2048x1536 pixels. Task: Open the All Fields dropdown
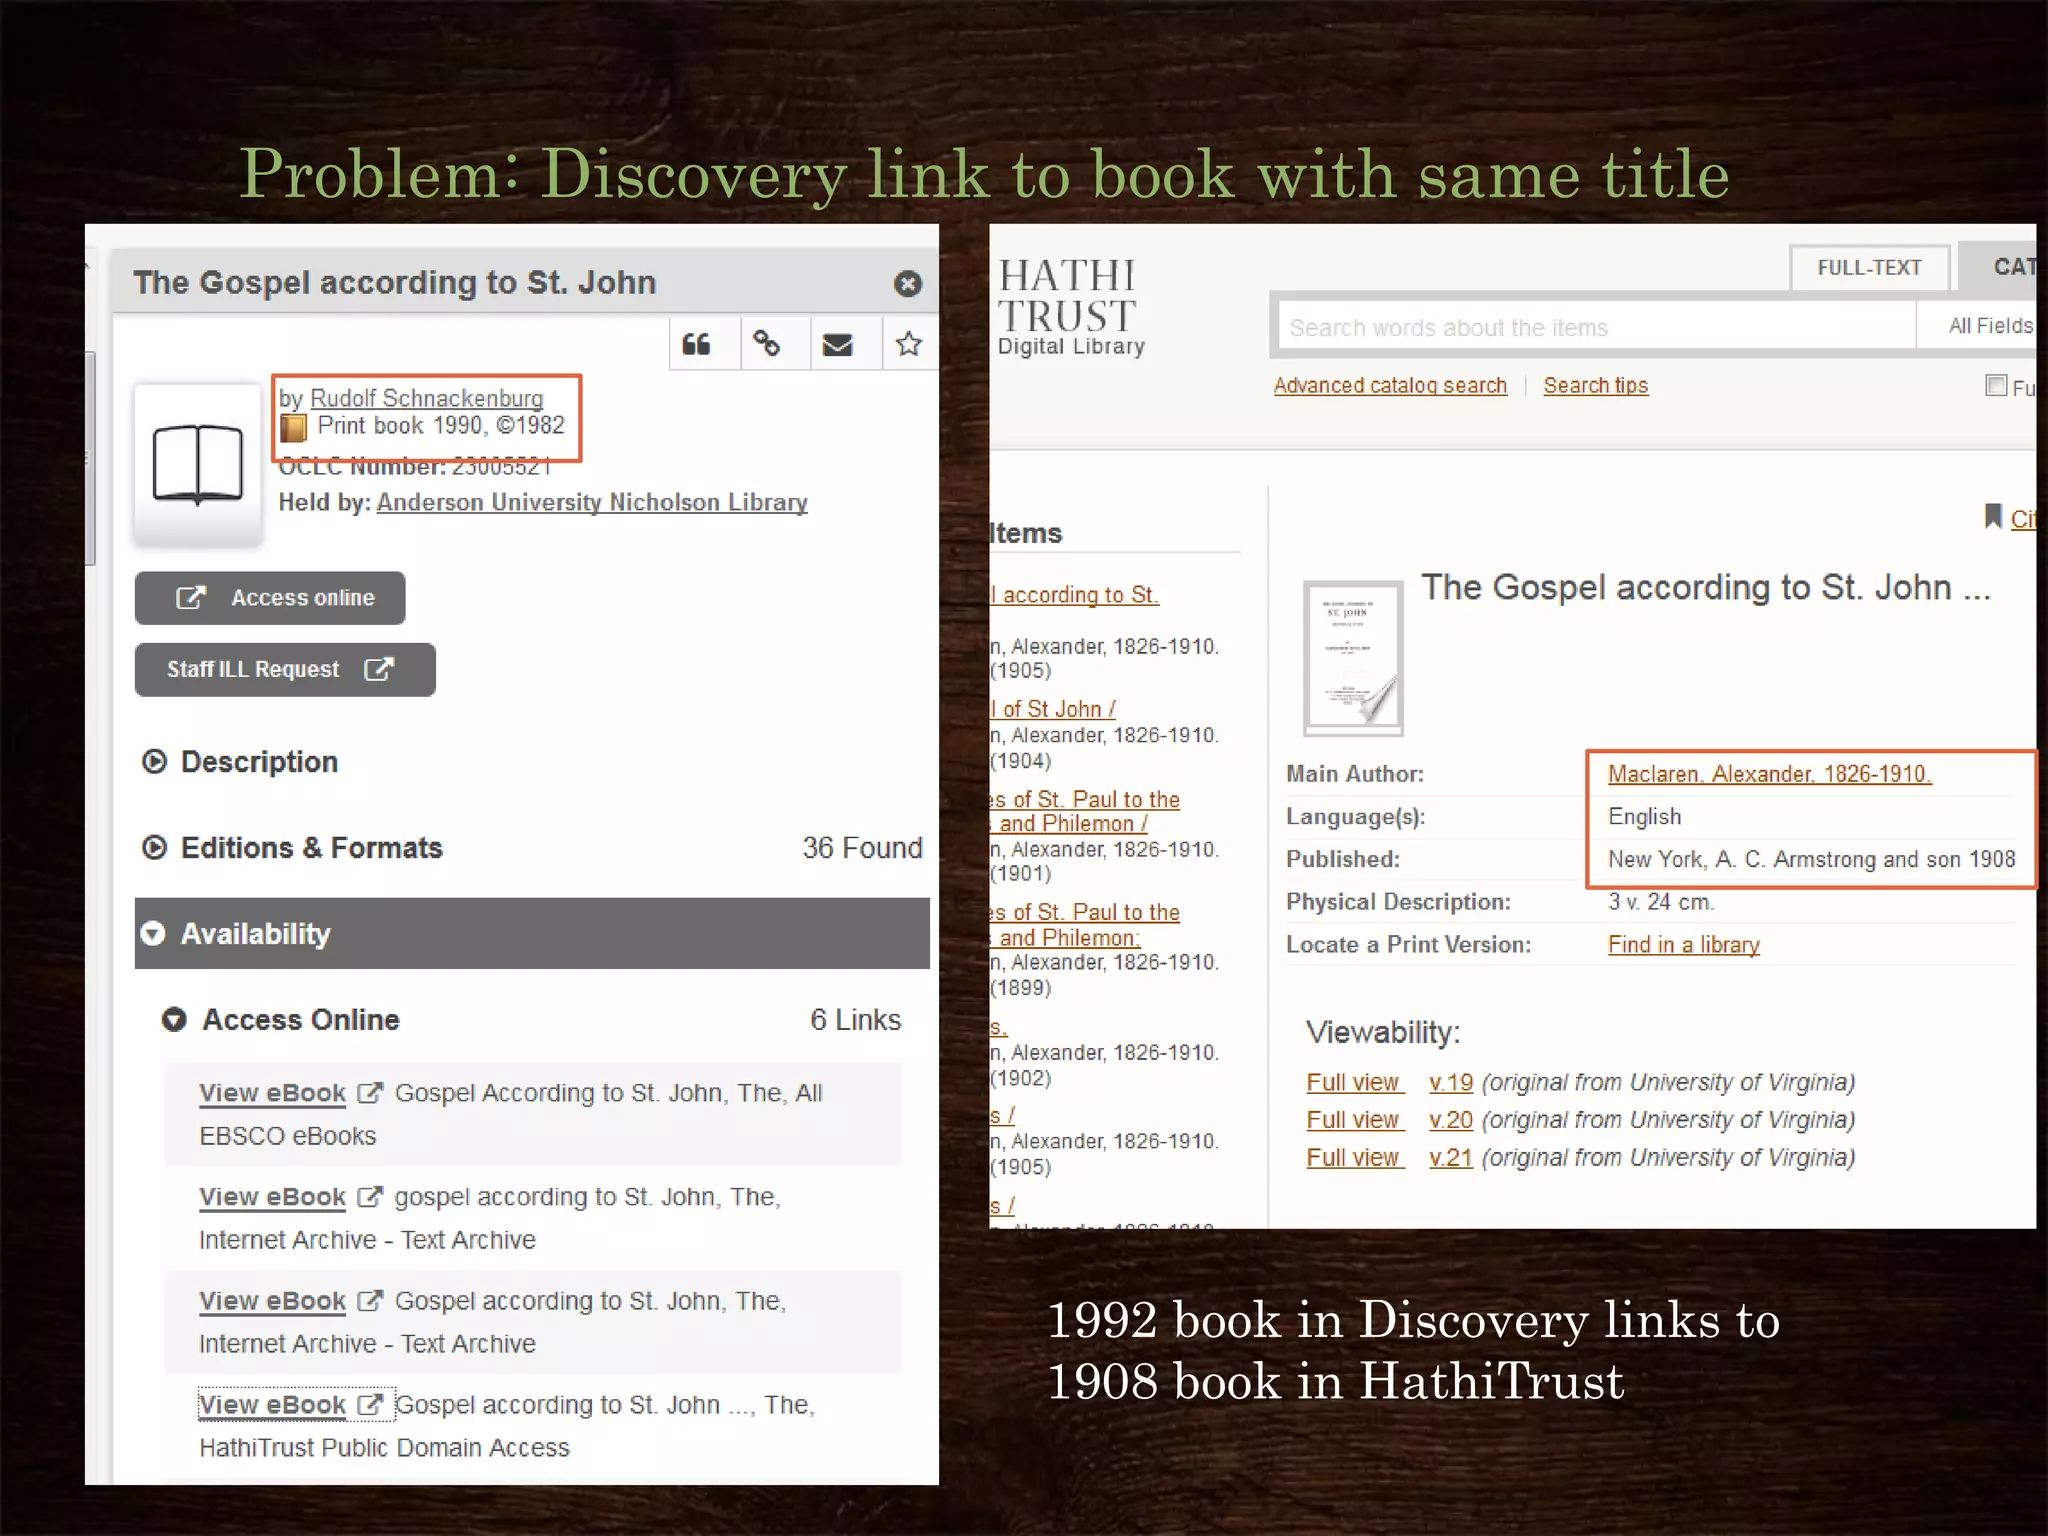pos(1977,326)
